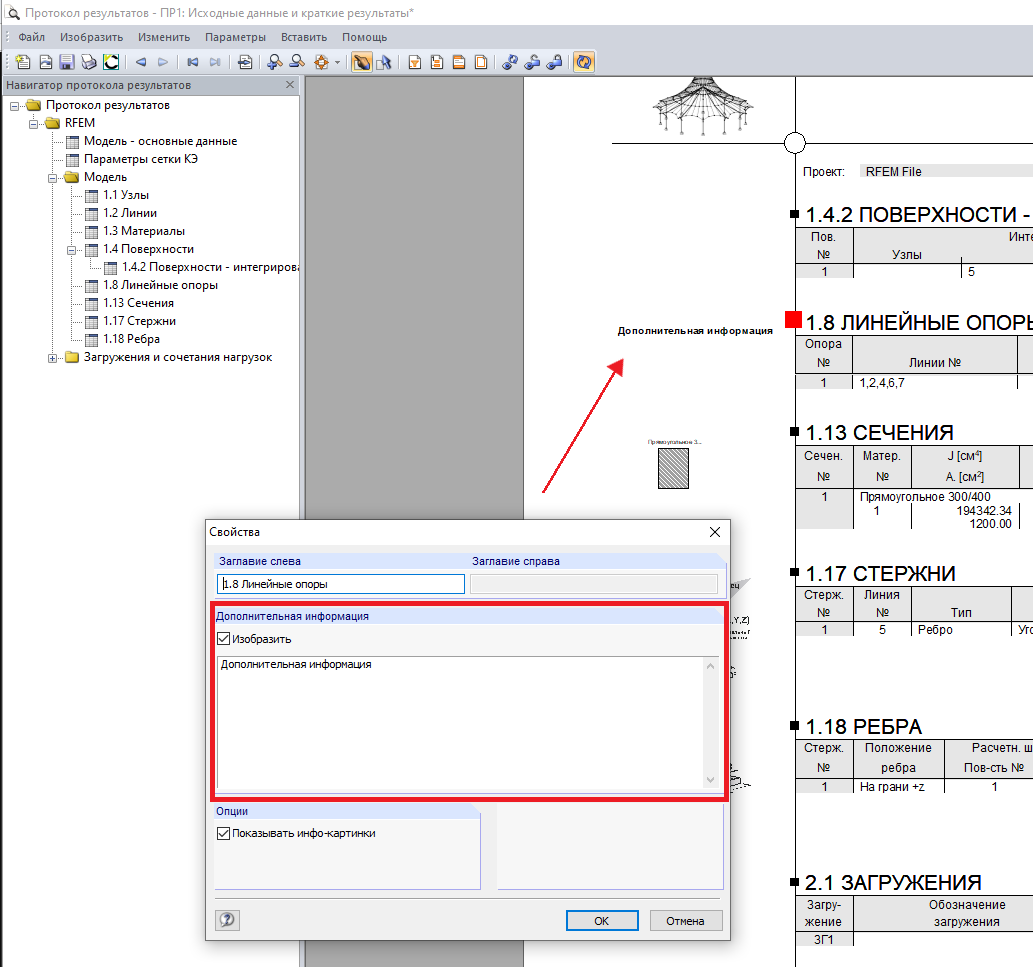Collapse the RFEM folder node
This screenshot has height=967, width=1033.
[x=33, y=123]
